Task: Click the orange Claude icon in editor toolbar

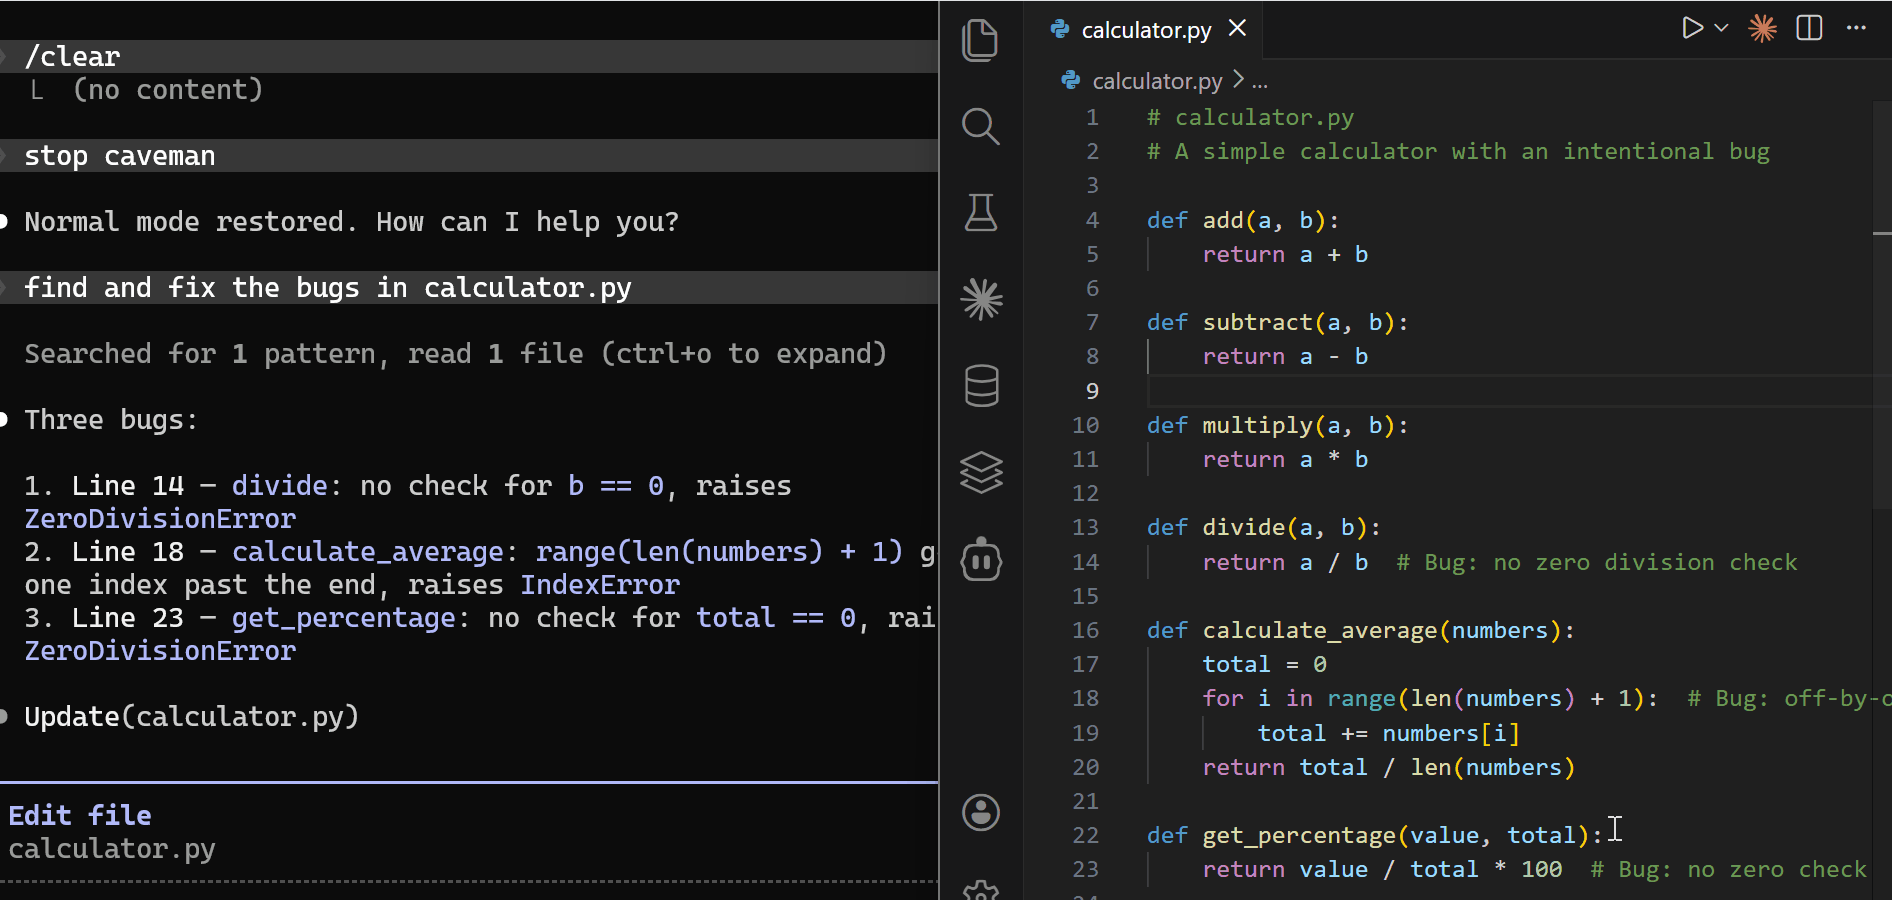Action: click(1762, 28)
